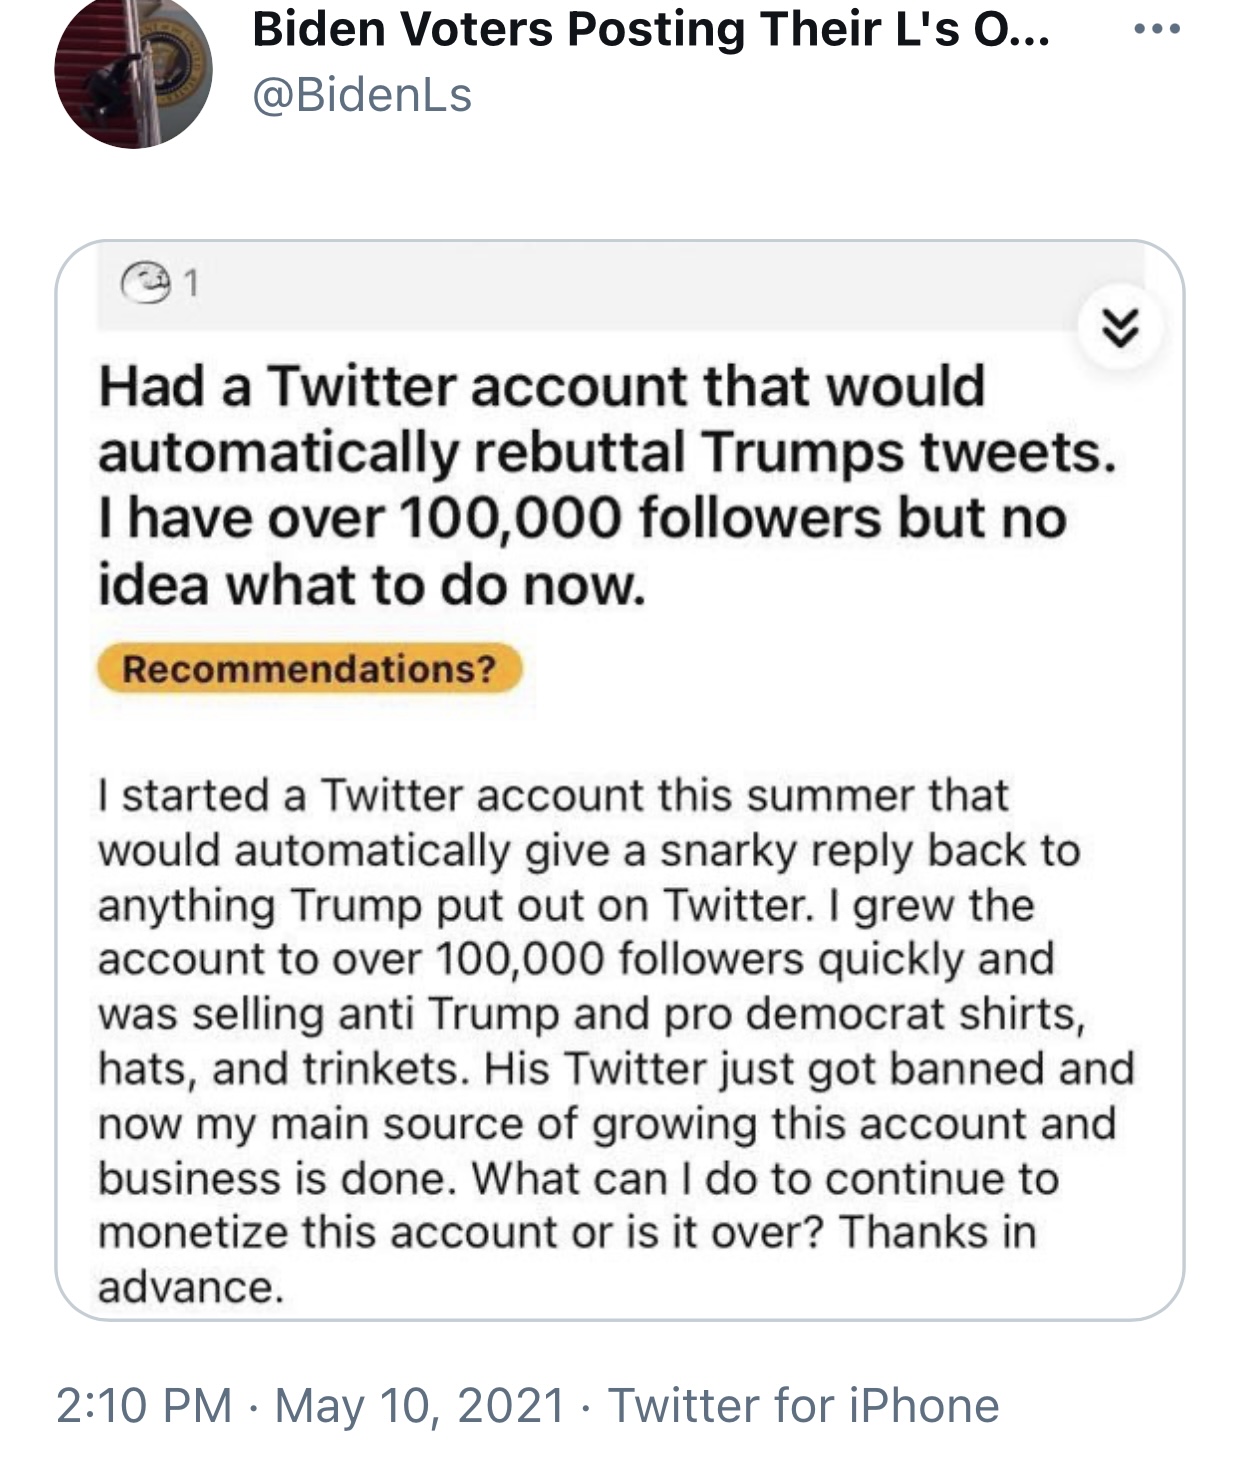
Task: Click the award count number 1
Action: pos(191,285)
